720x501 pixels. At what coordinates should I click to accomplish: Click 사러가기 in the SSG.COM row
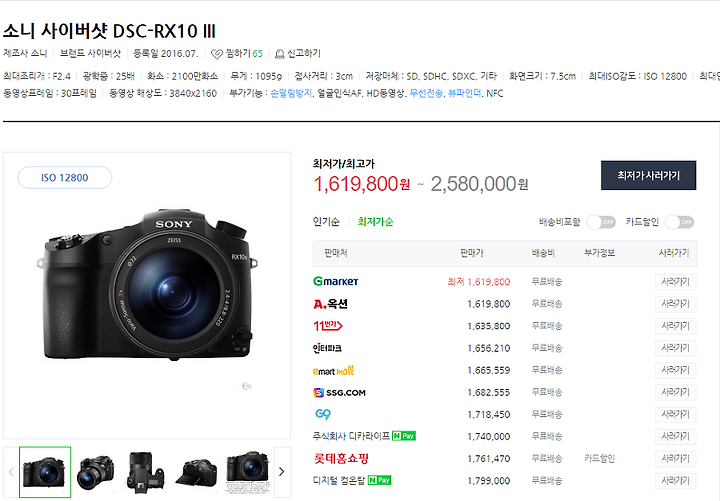click(x=675, y=392)
